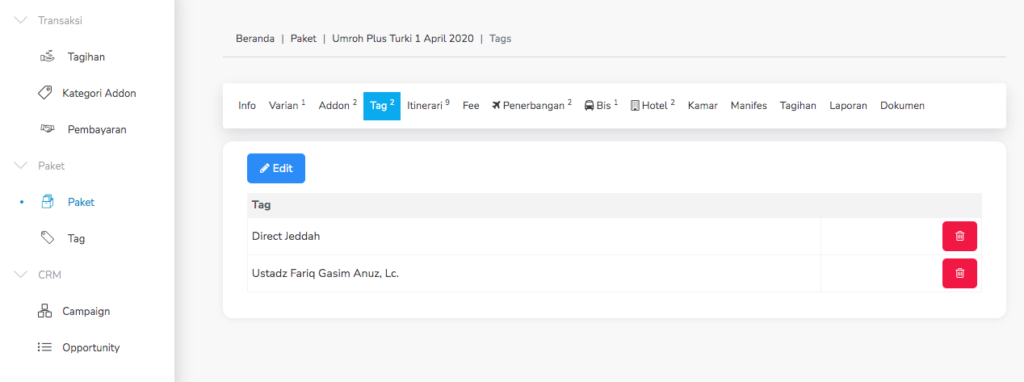This screenshot has height=382, width=1024.
Task: Switch to the Addon tab
Action: click(338, 105)
